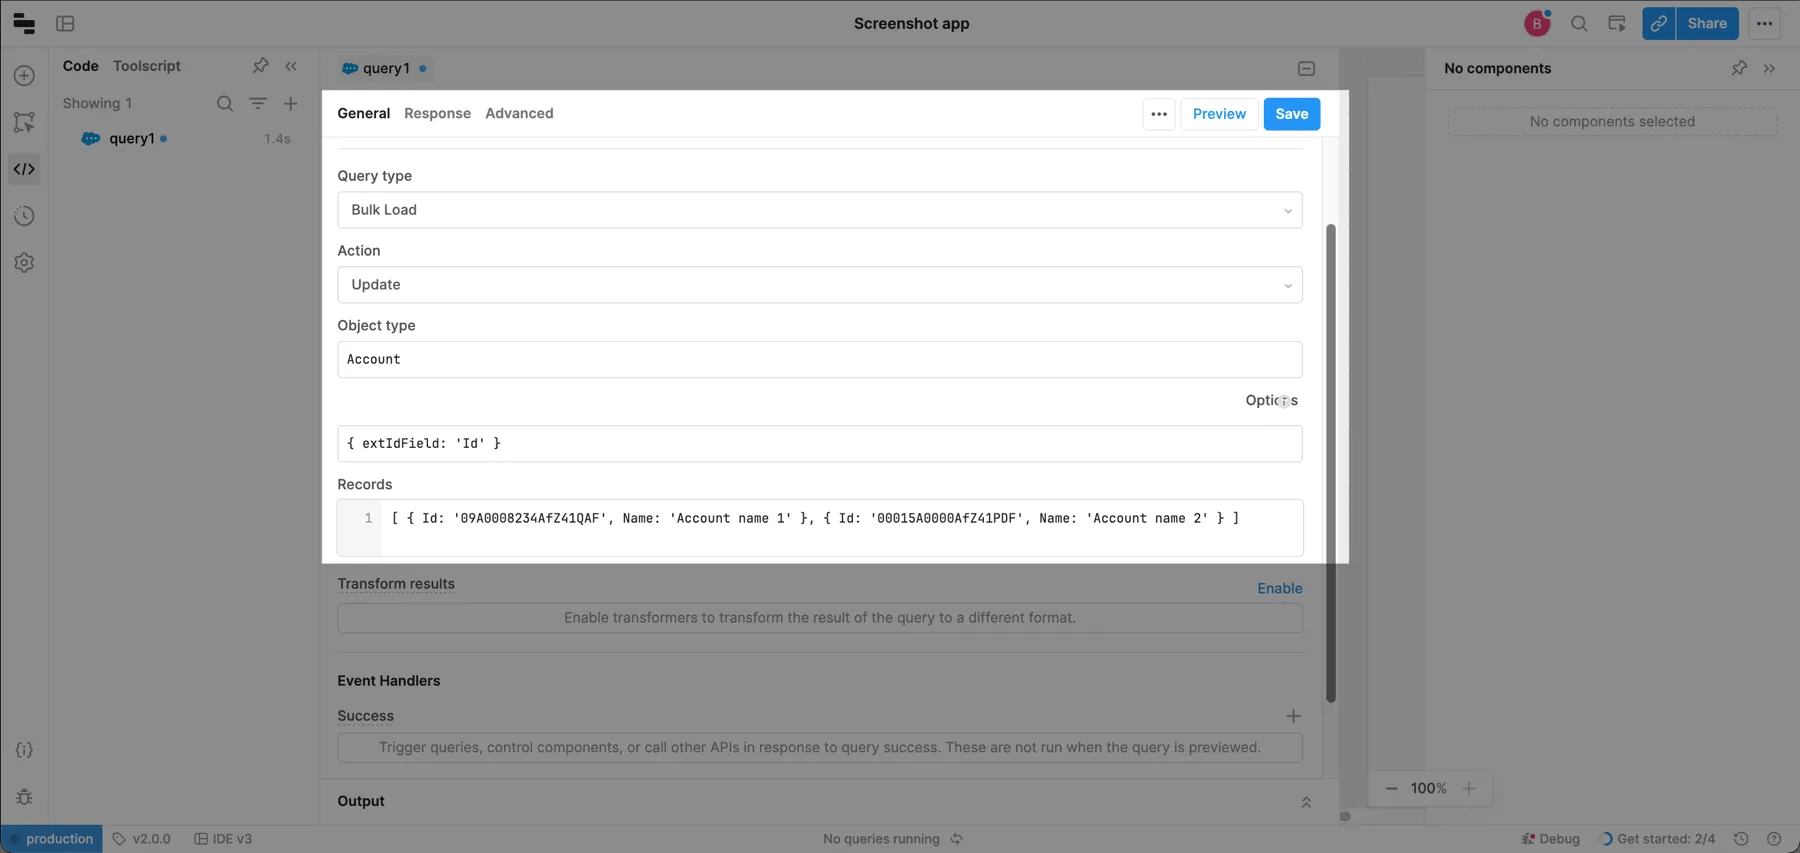Copy the app link with chain icon
The width and height of the screenshot is (1800, 853).
click(1659, 23)
